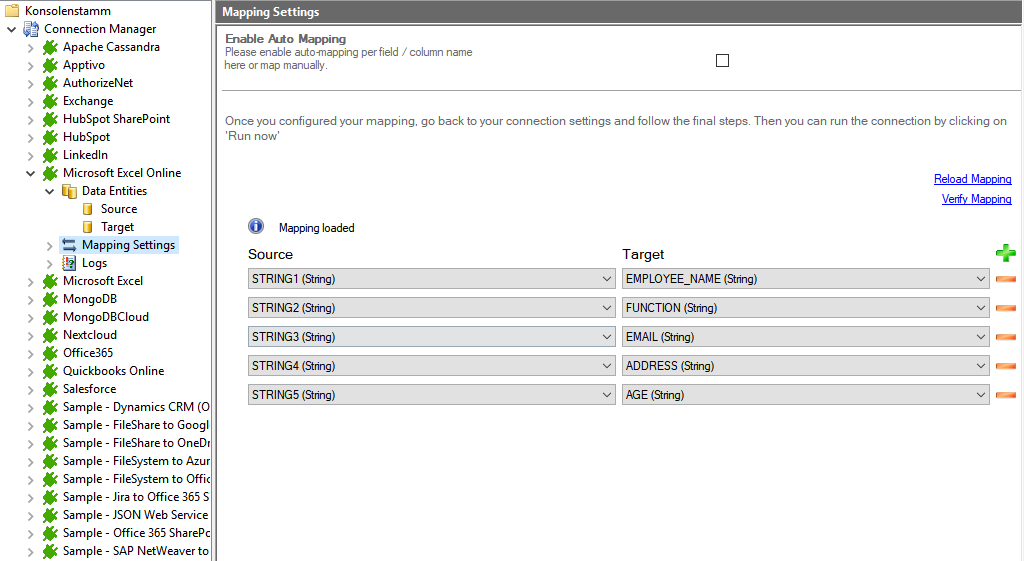1024x561 pixels.
Task: Open the STRING2 source dropdown
Action: 606,308
